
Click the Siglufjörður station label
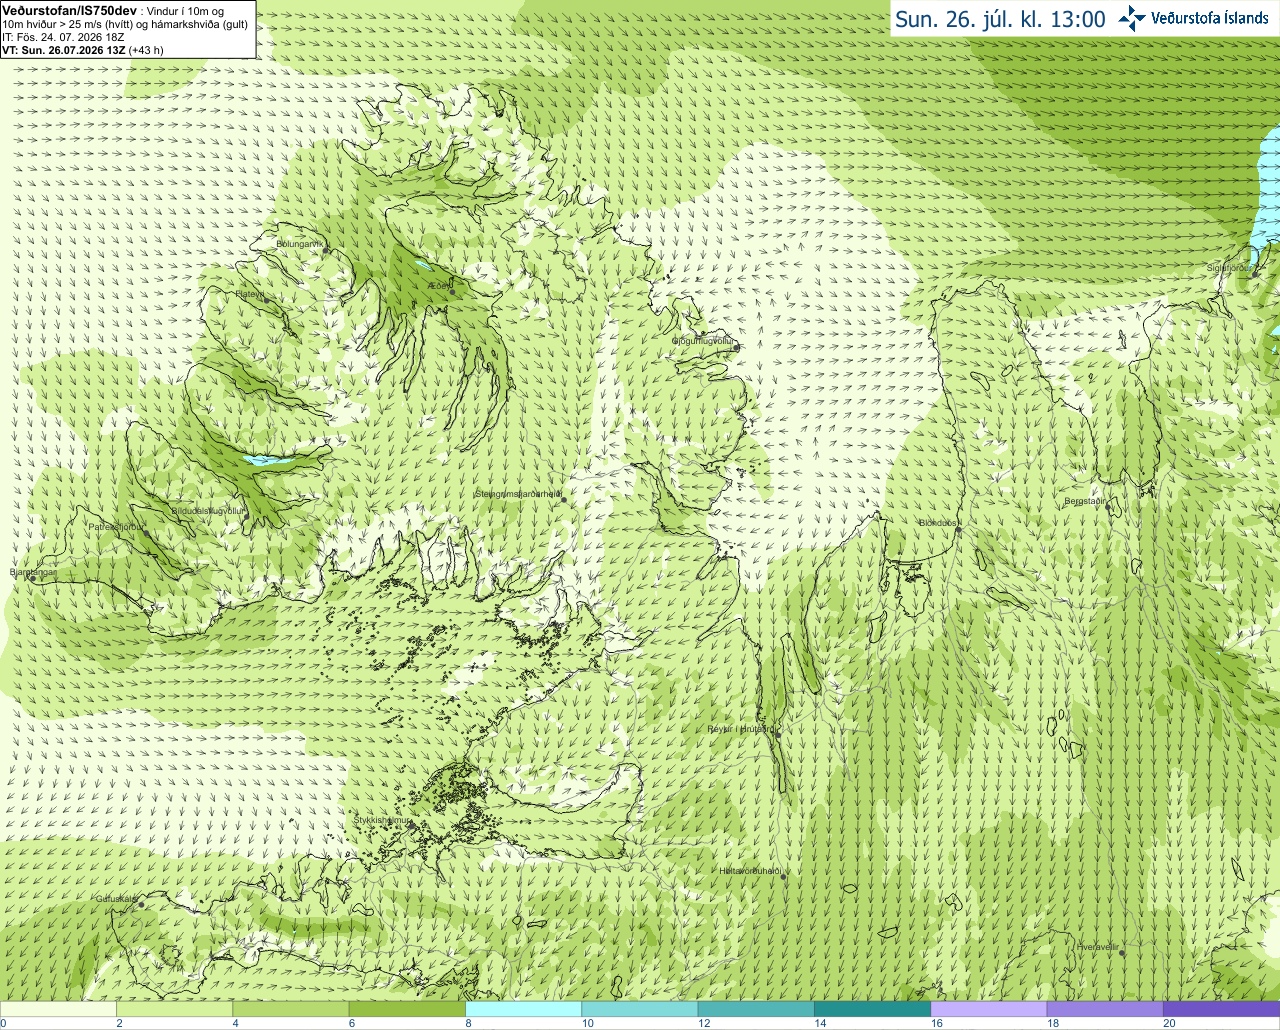pyautogui.click(x=1229, y=268)
